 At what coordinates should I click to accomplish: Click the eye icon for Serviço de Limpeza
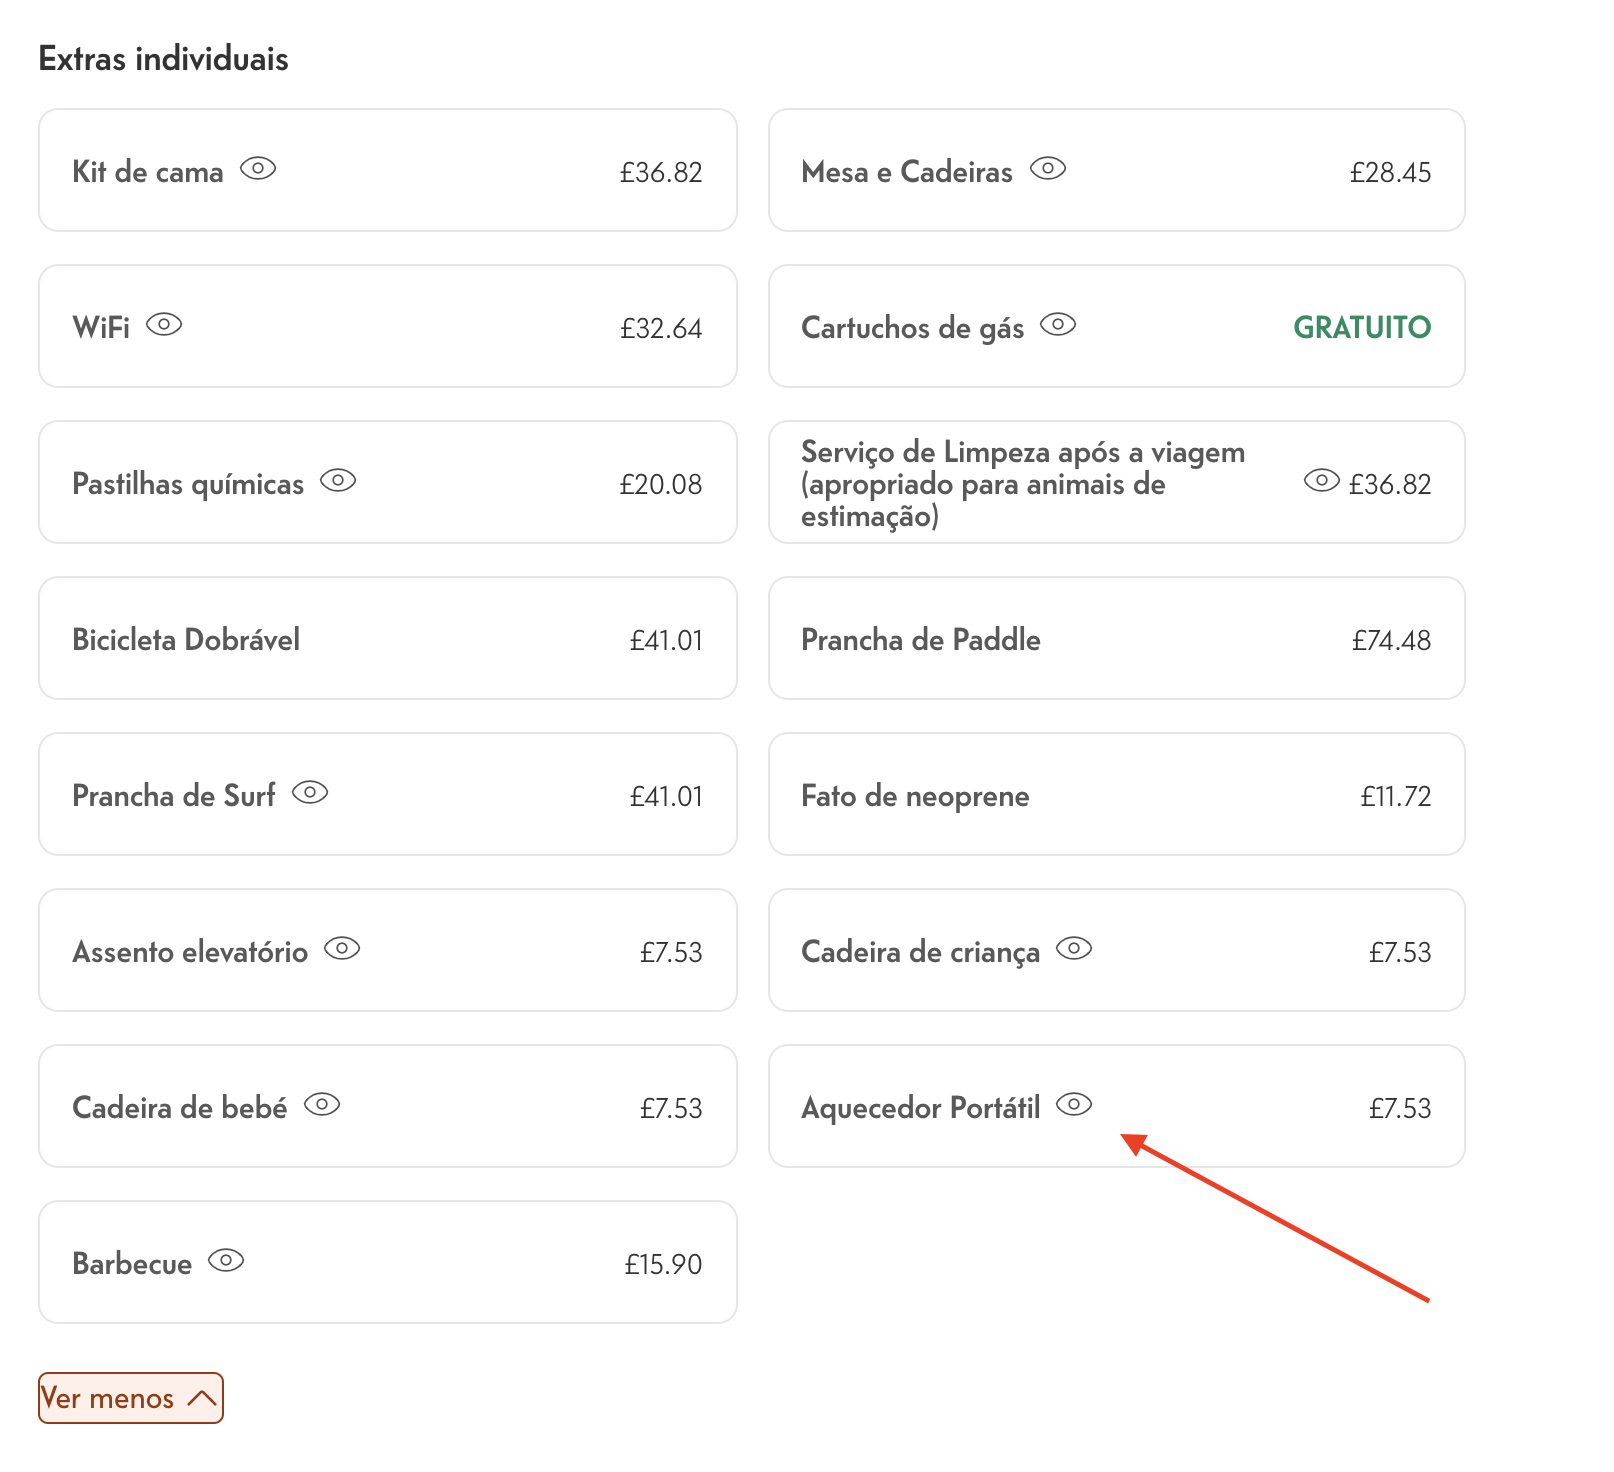pyautogui.click(x=1322, y=481)
